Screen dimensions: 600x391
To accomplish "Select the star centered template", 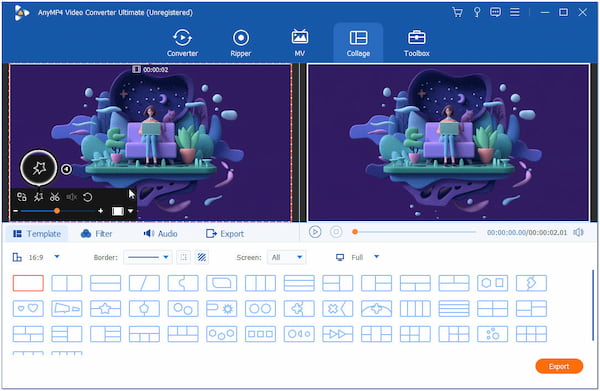I will (106, 309).
